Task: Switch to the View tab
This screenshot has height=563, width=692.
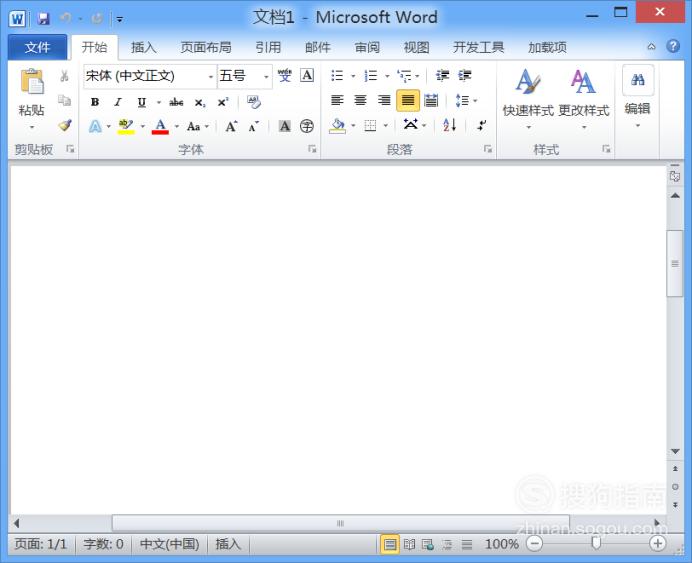Action: pos(417,47)
